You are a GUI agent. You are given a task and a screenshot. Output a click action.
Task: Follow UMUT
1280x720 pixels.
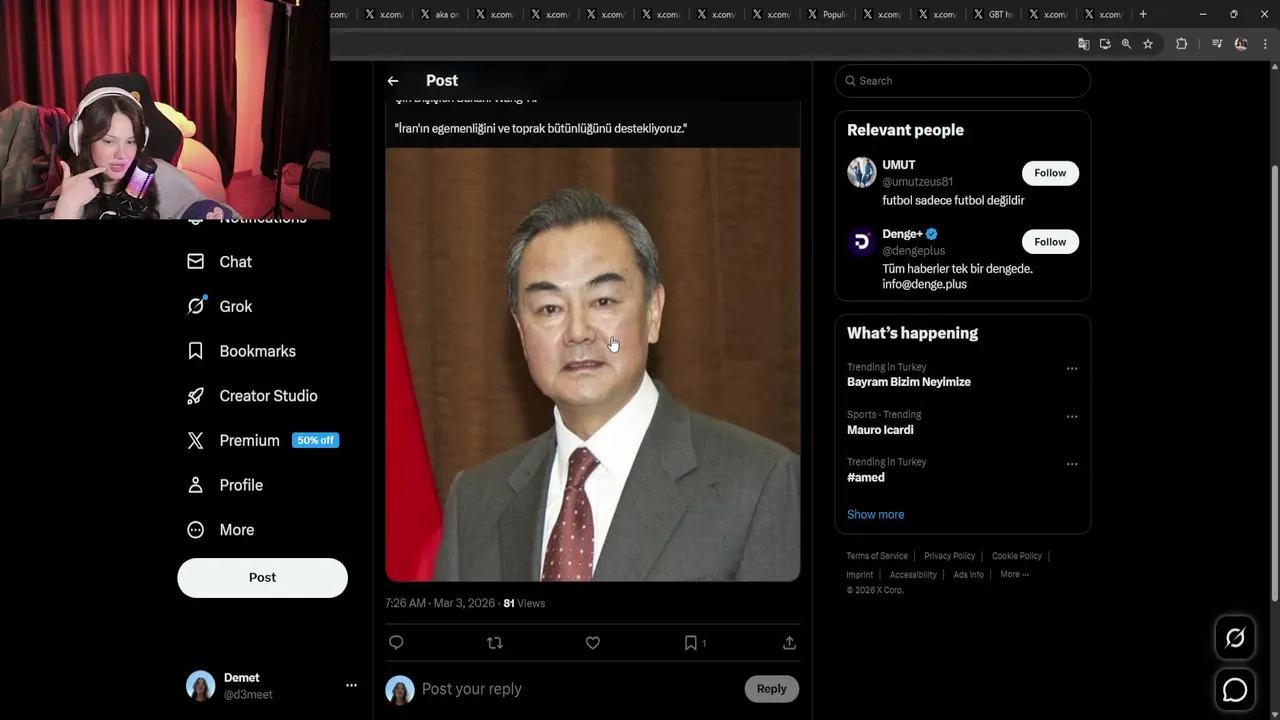[x=1050, y=173]
